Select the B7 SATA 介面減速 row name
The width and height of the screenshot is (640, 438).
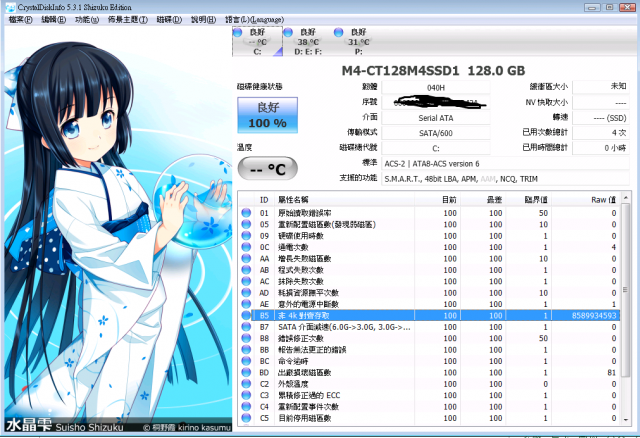(x=344, y=327)
